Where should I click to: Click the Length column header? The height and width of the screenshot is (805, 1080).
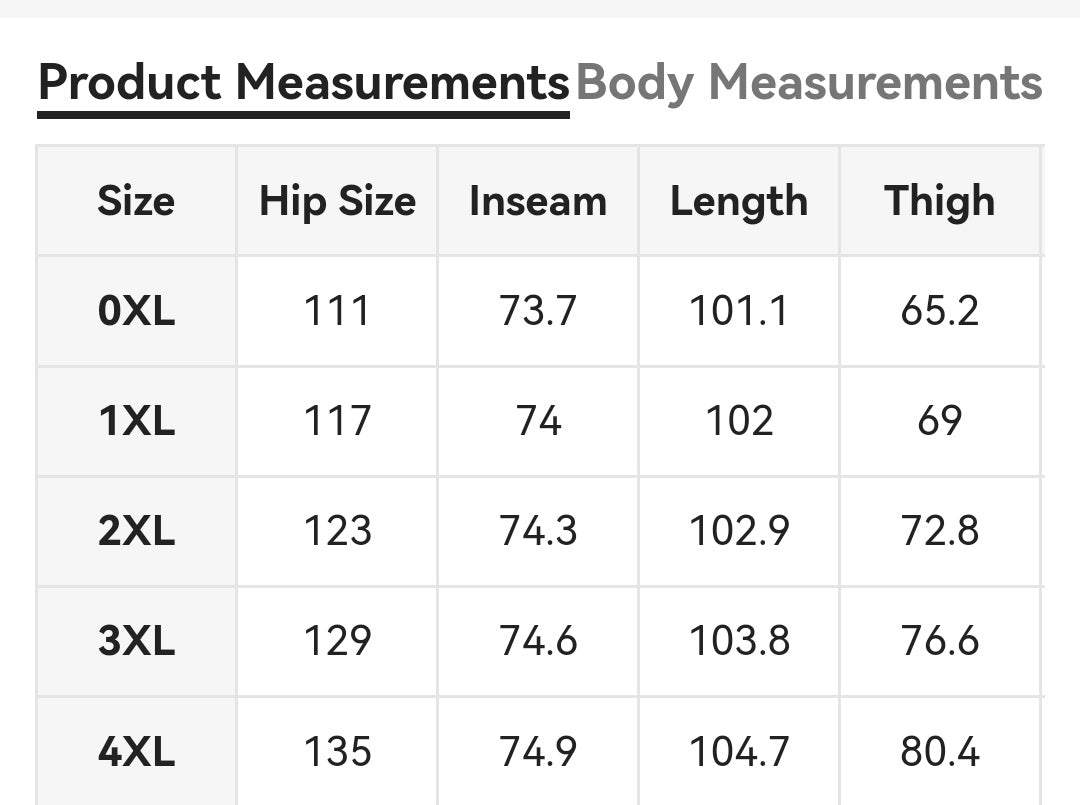coord(739,201)
